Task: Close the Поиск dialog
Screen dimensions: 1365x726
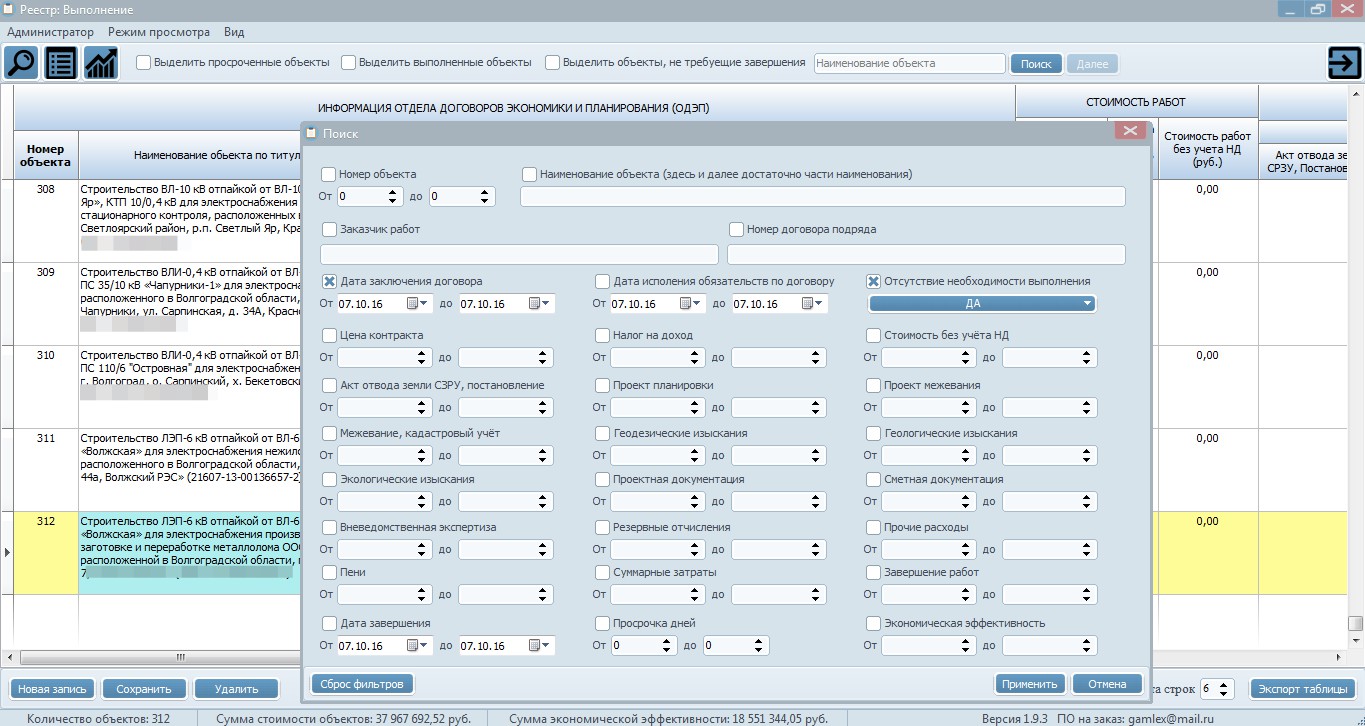Action: (x=1129, y=131)
